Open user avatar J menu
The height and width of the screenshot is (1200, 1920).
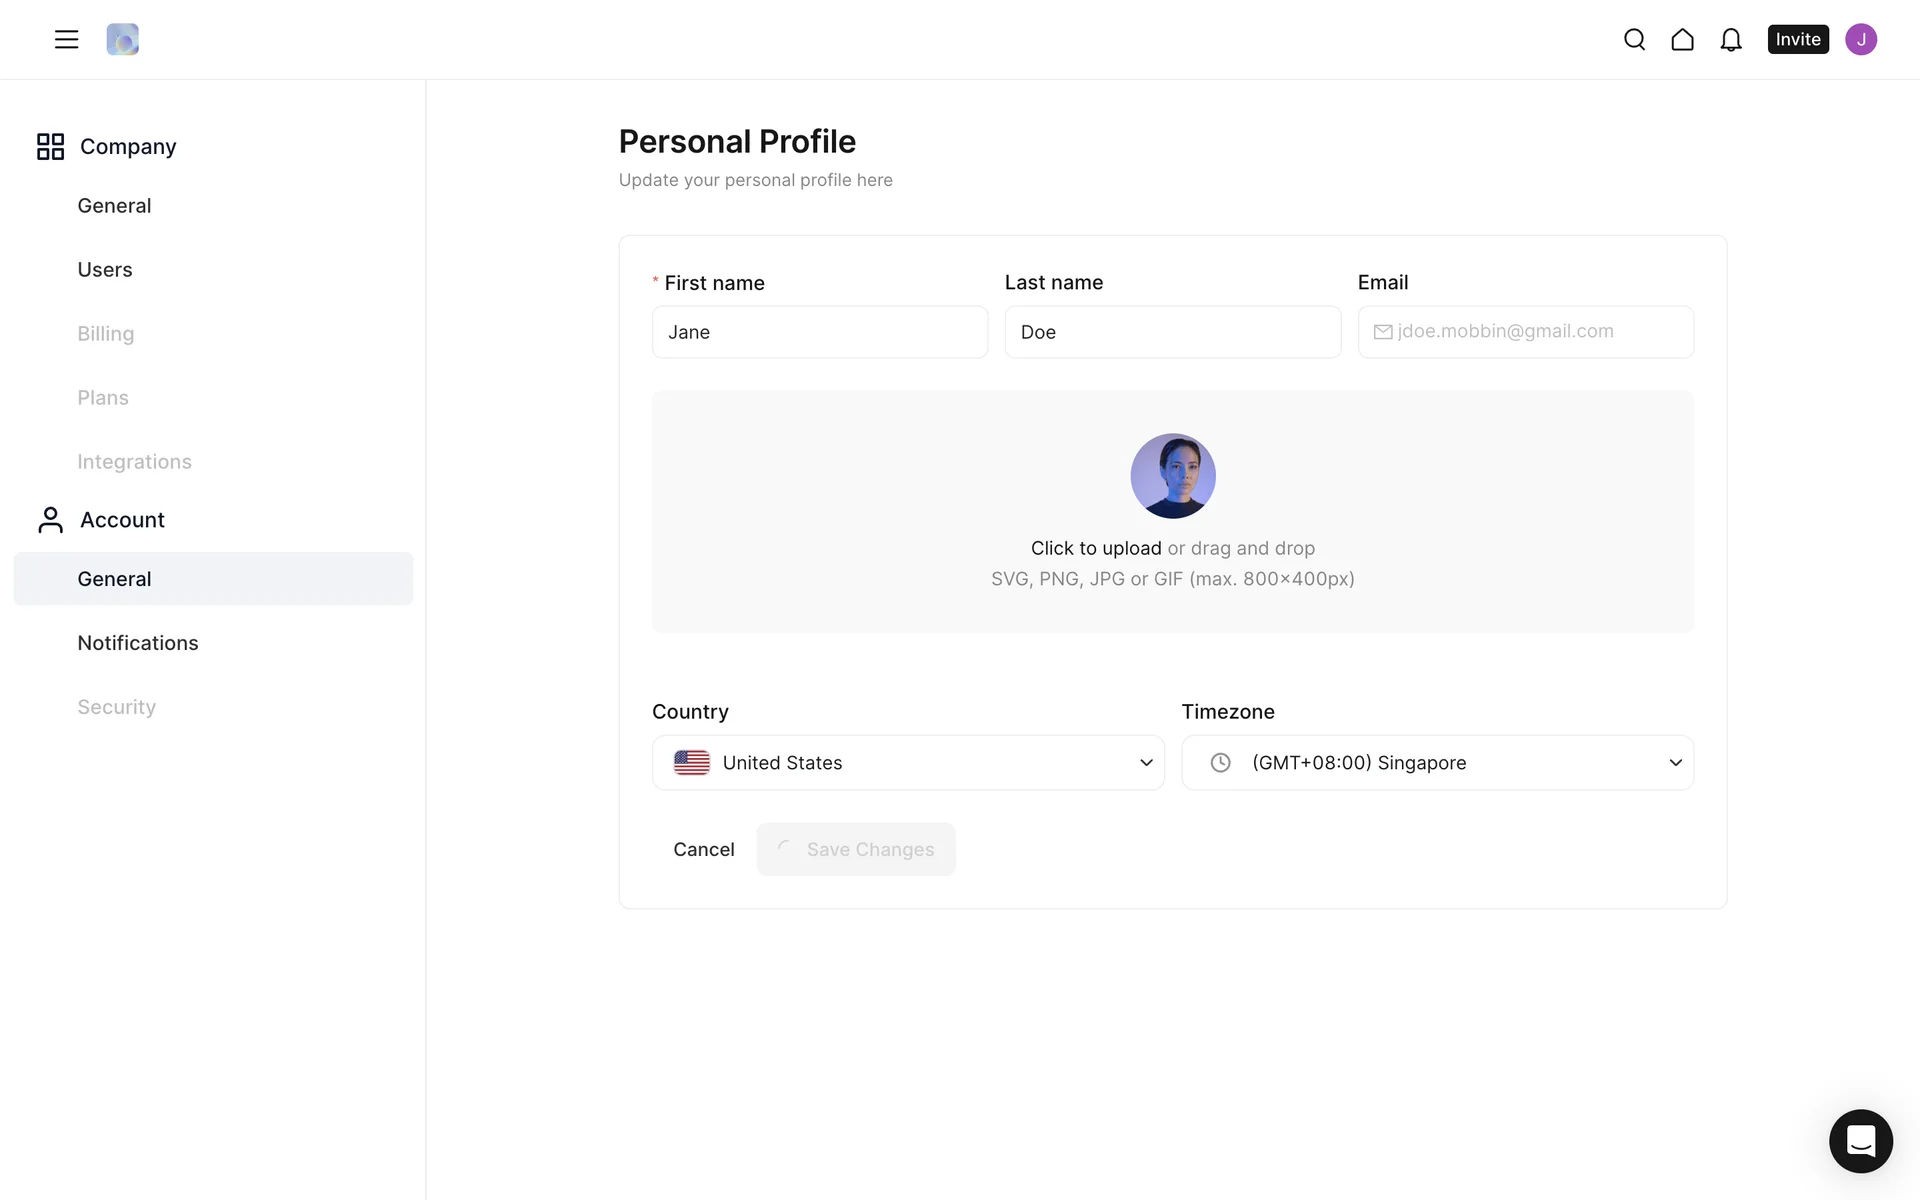coord(1860,39)
